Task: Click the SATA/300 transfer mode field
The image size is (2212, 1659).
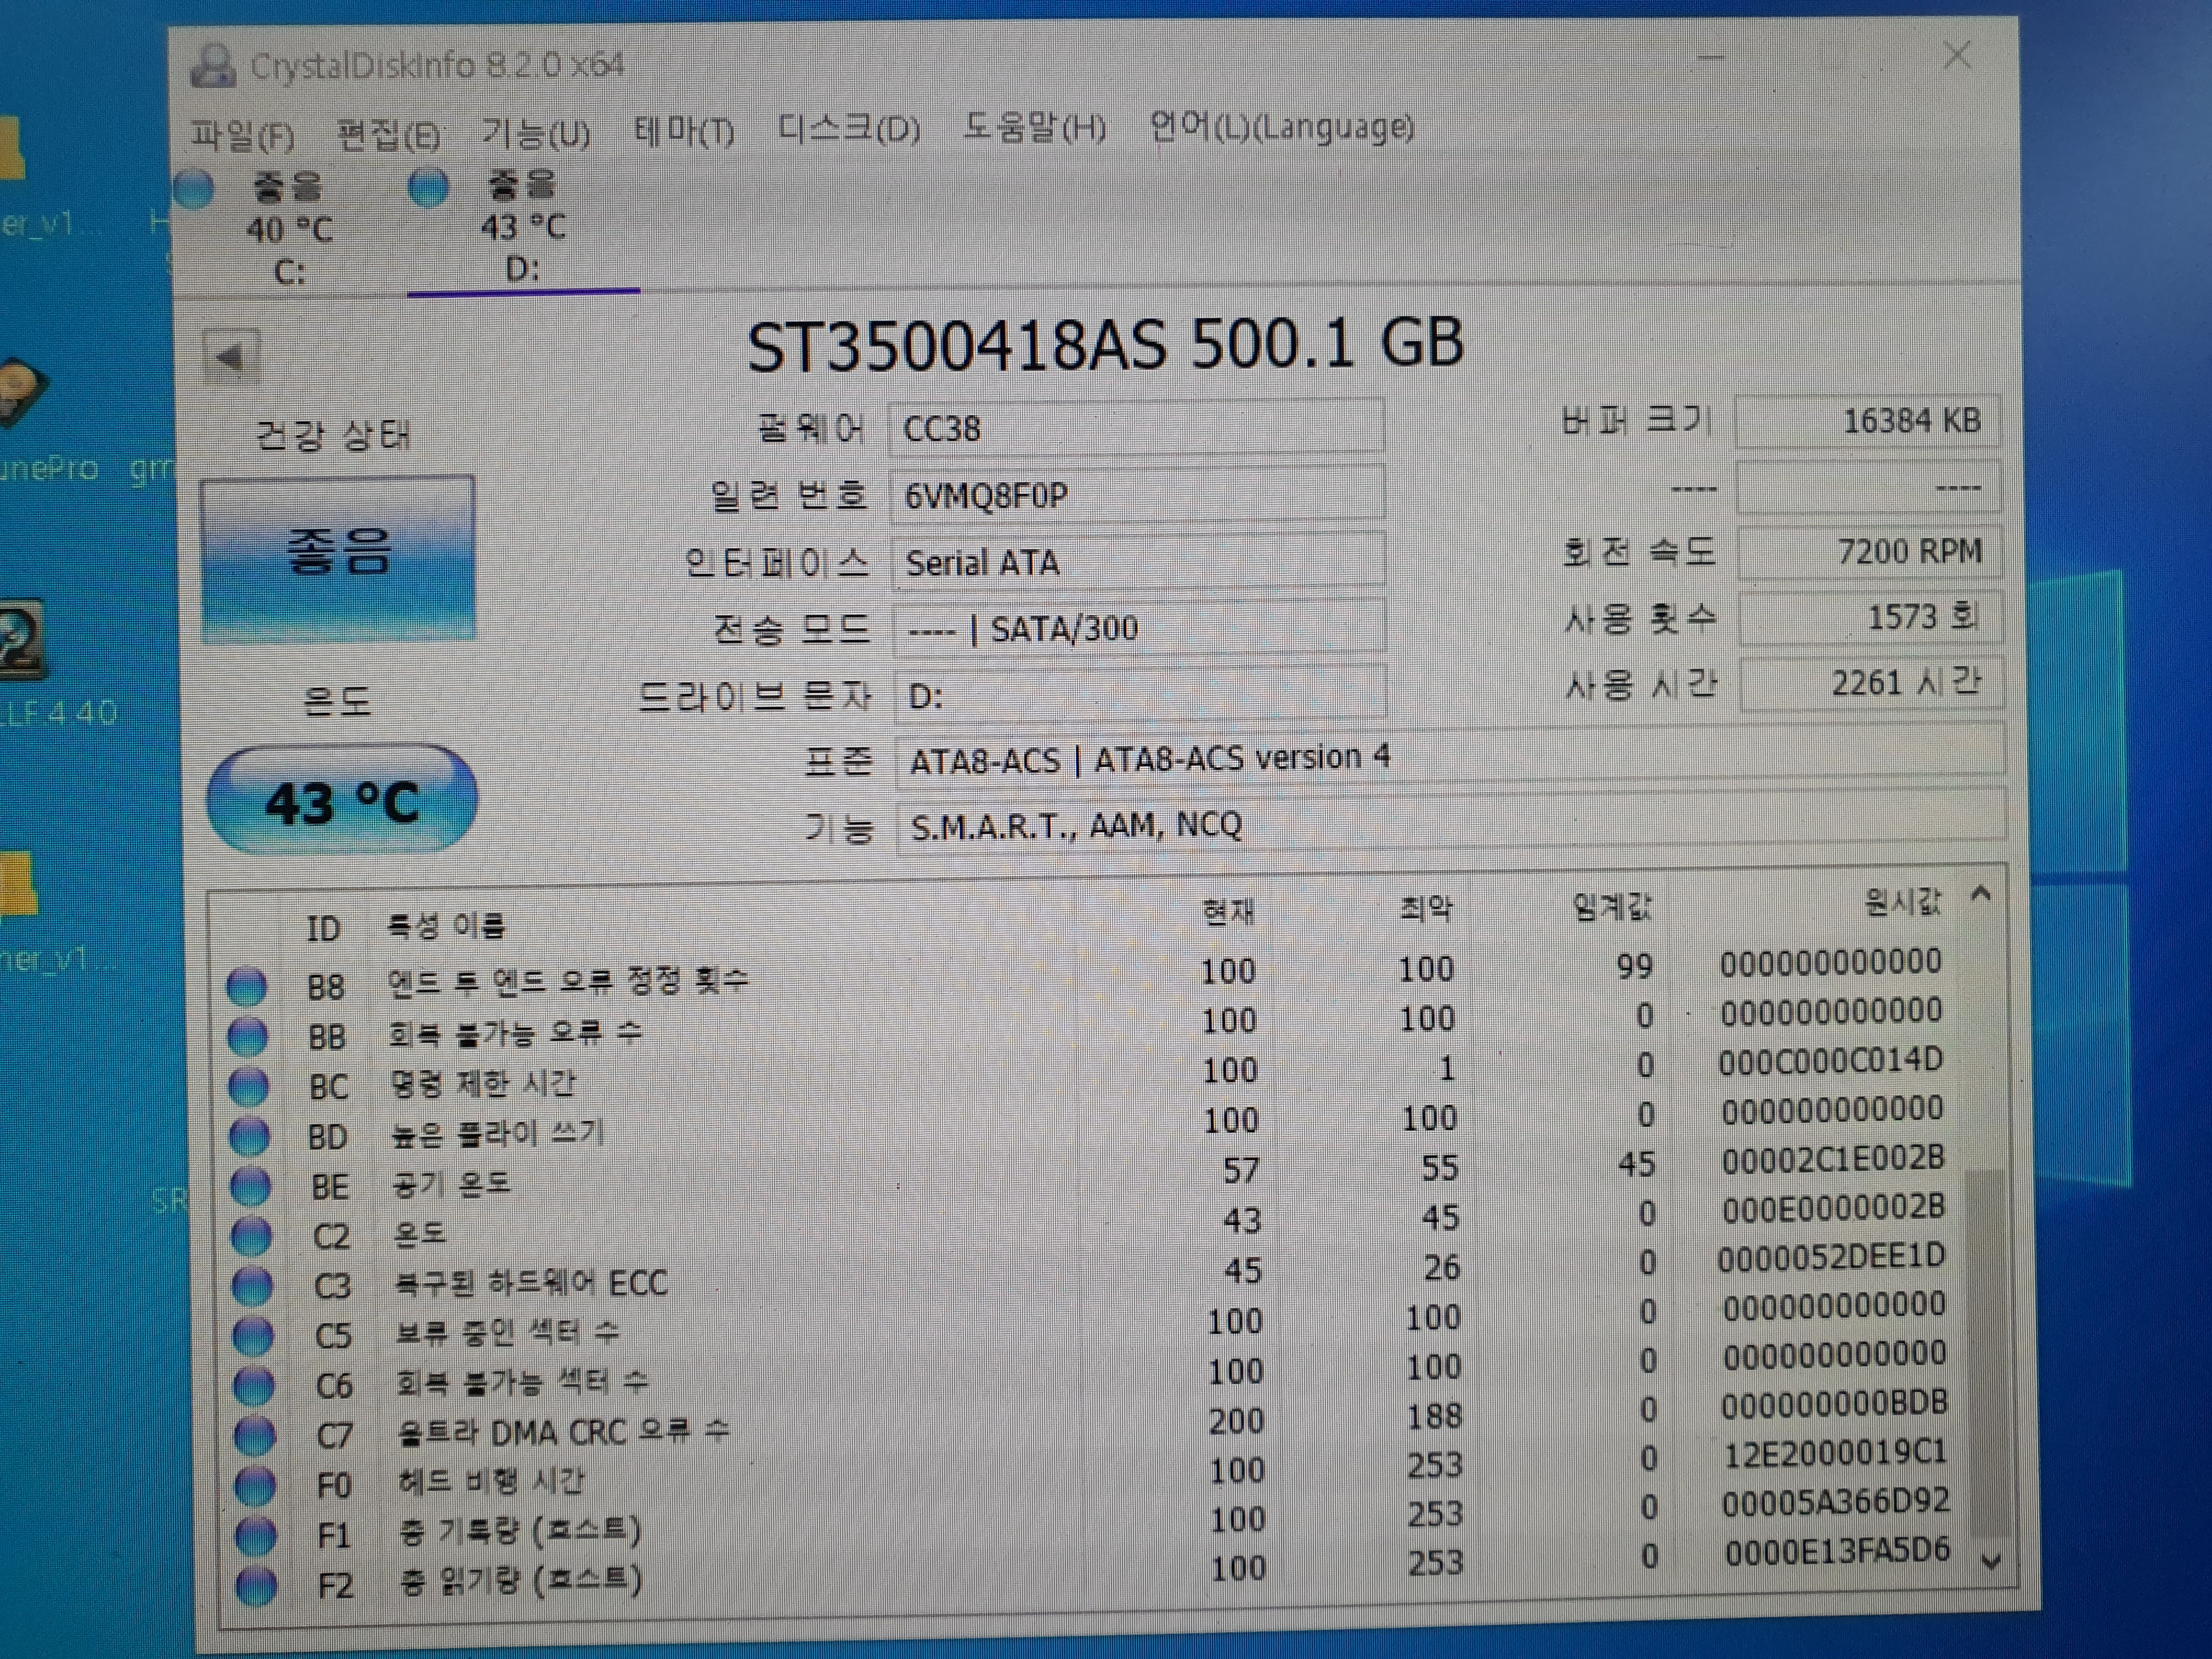Action: 1139,628
